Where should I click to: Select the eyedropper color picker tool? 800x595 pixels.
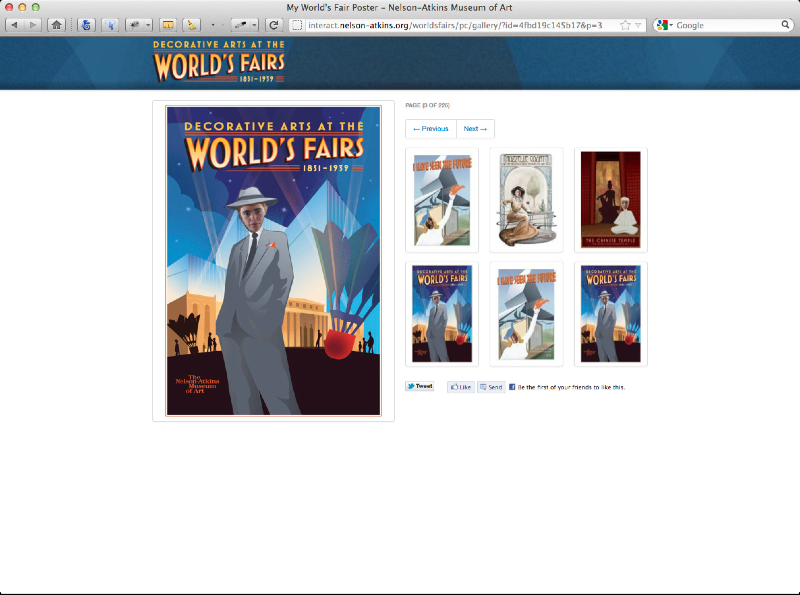coord(240,25)
